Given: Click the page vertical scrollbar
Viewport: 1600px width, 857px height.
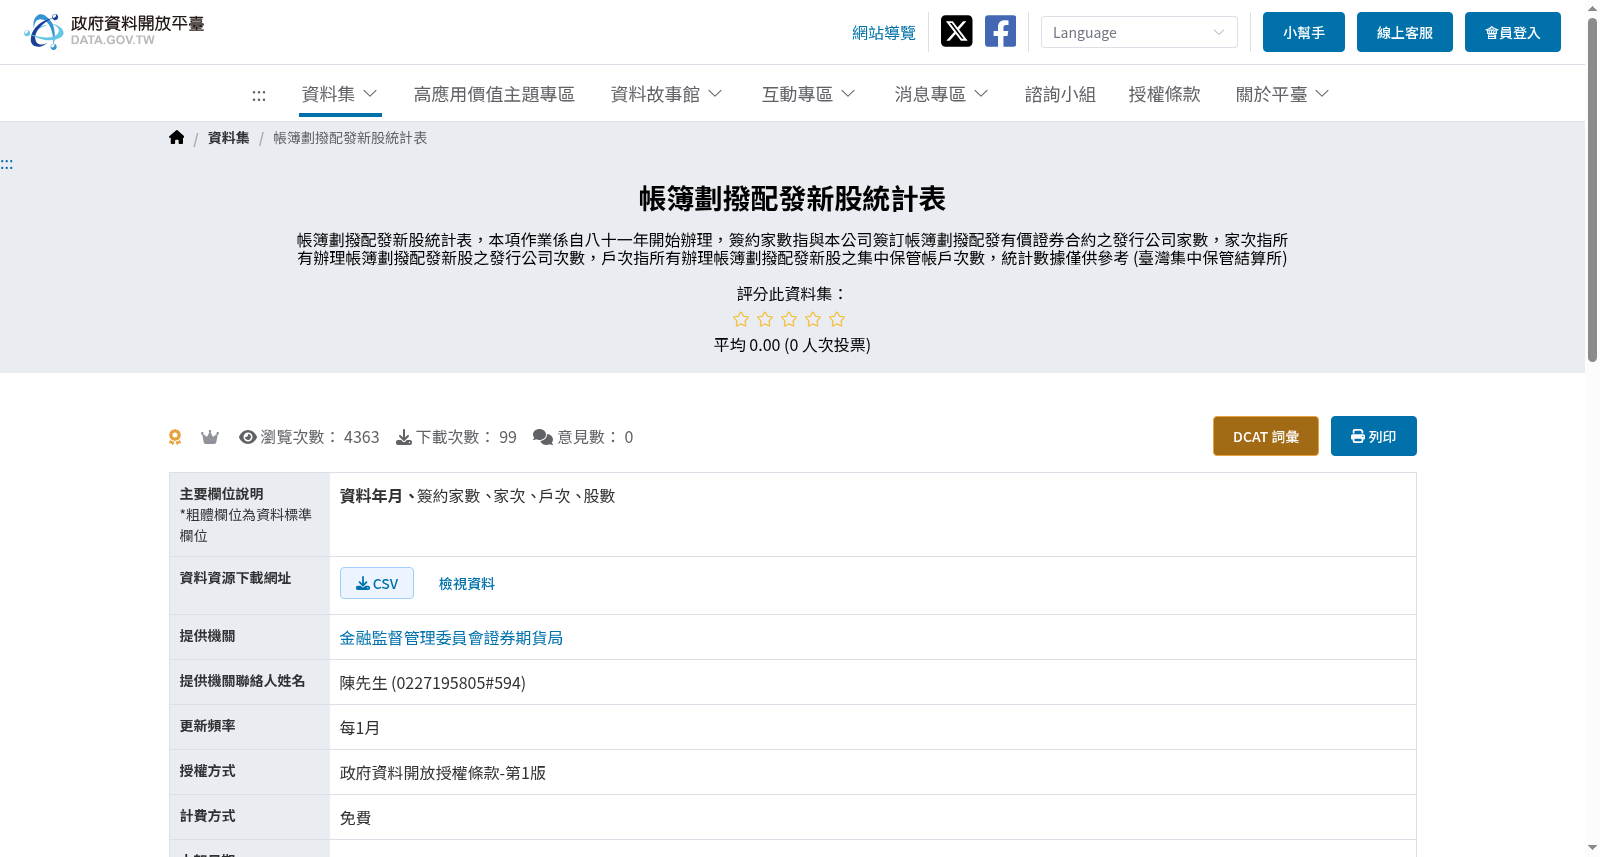Looking at the screenshot, I should click(x=1592, y=190).
